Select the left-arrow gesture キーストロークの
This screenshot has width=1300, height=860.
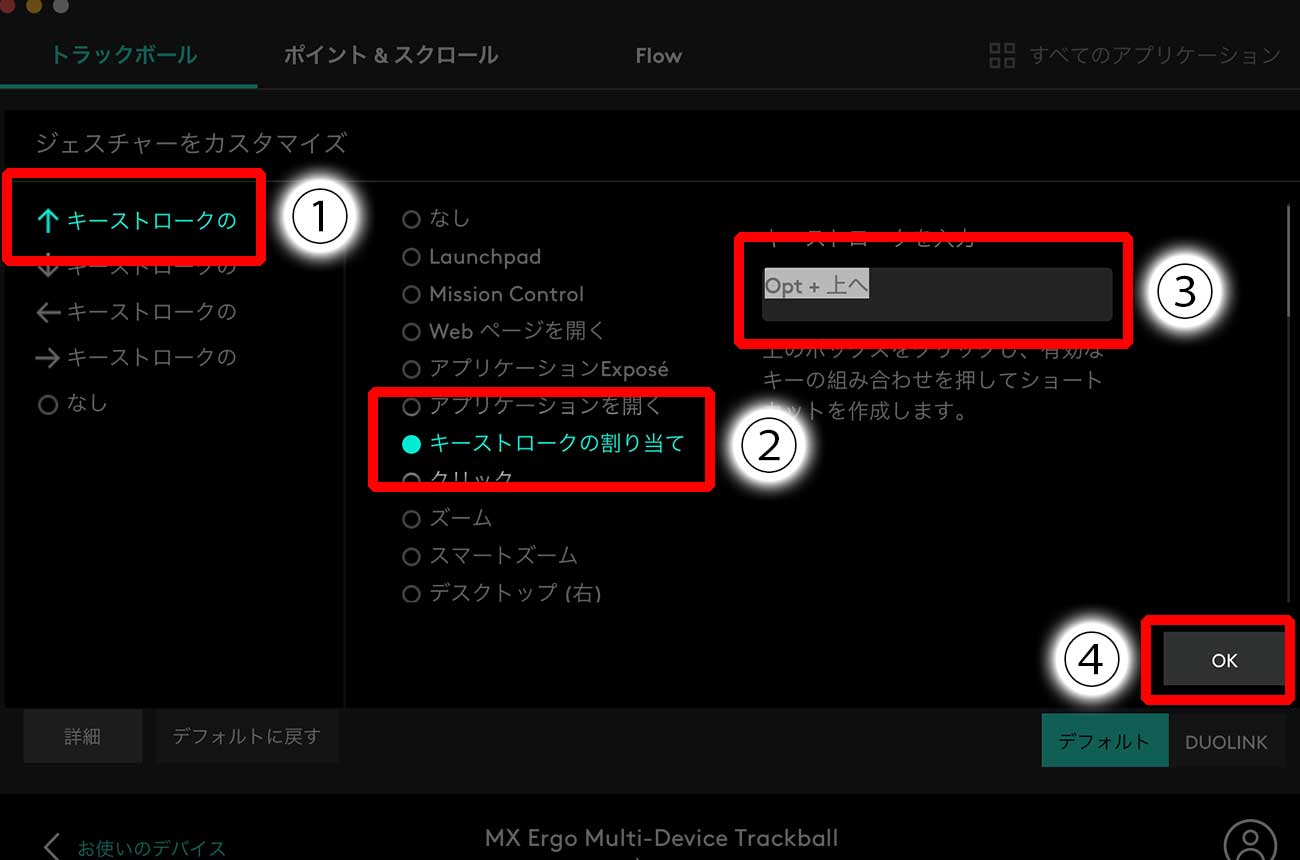pyautogui.click(x=136, y=312)
